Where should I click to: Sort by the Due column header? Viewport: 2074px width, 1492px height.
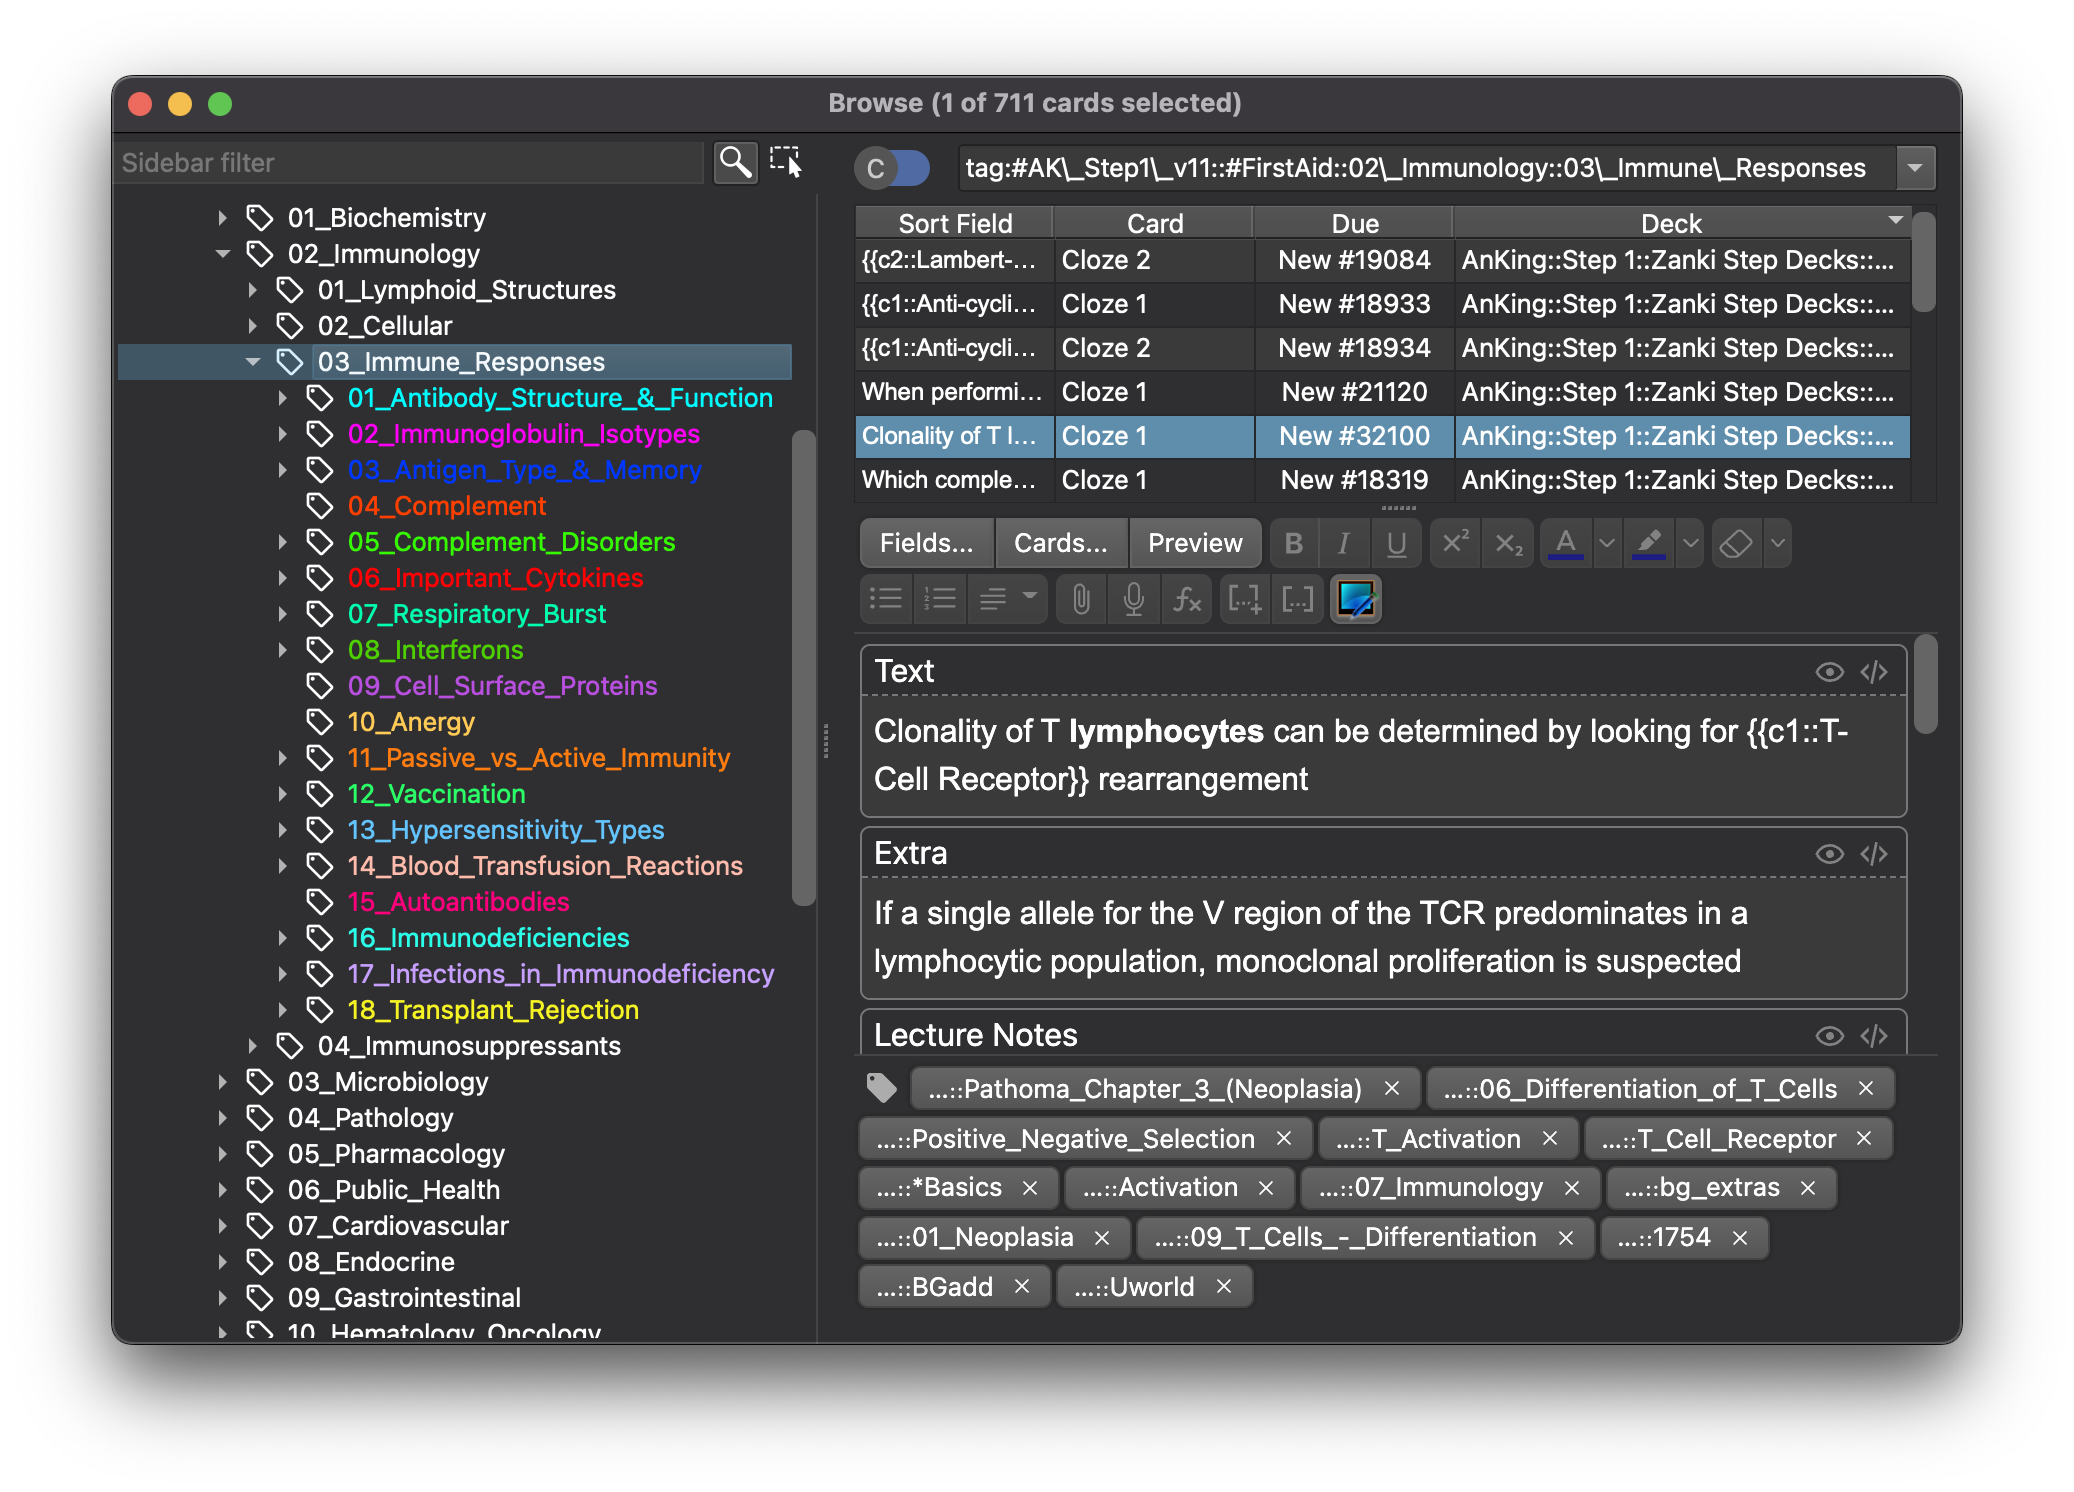(x=1354, y=223)
